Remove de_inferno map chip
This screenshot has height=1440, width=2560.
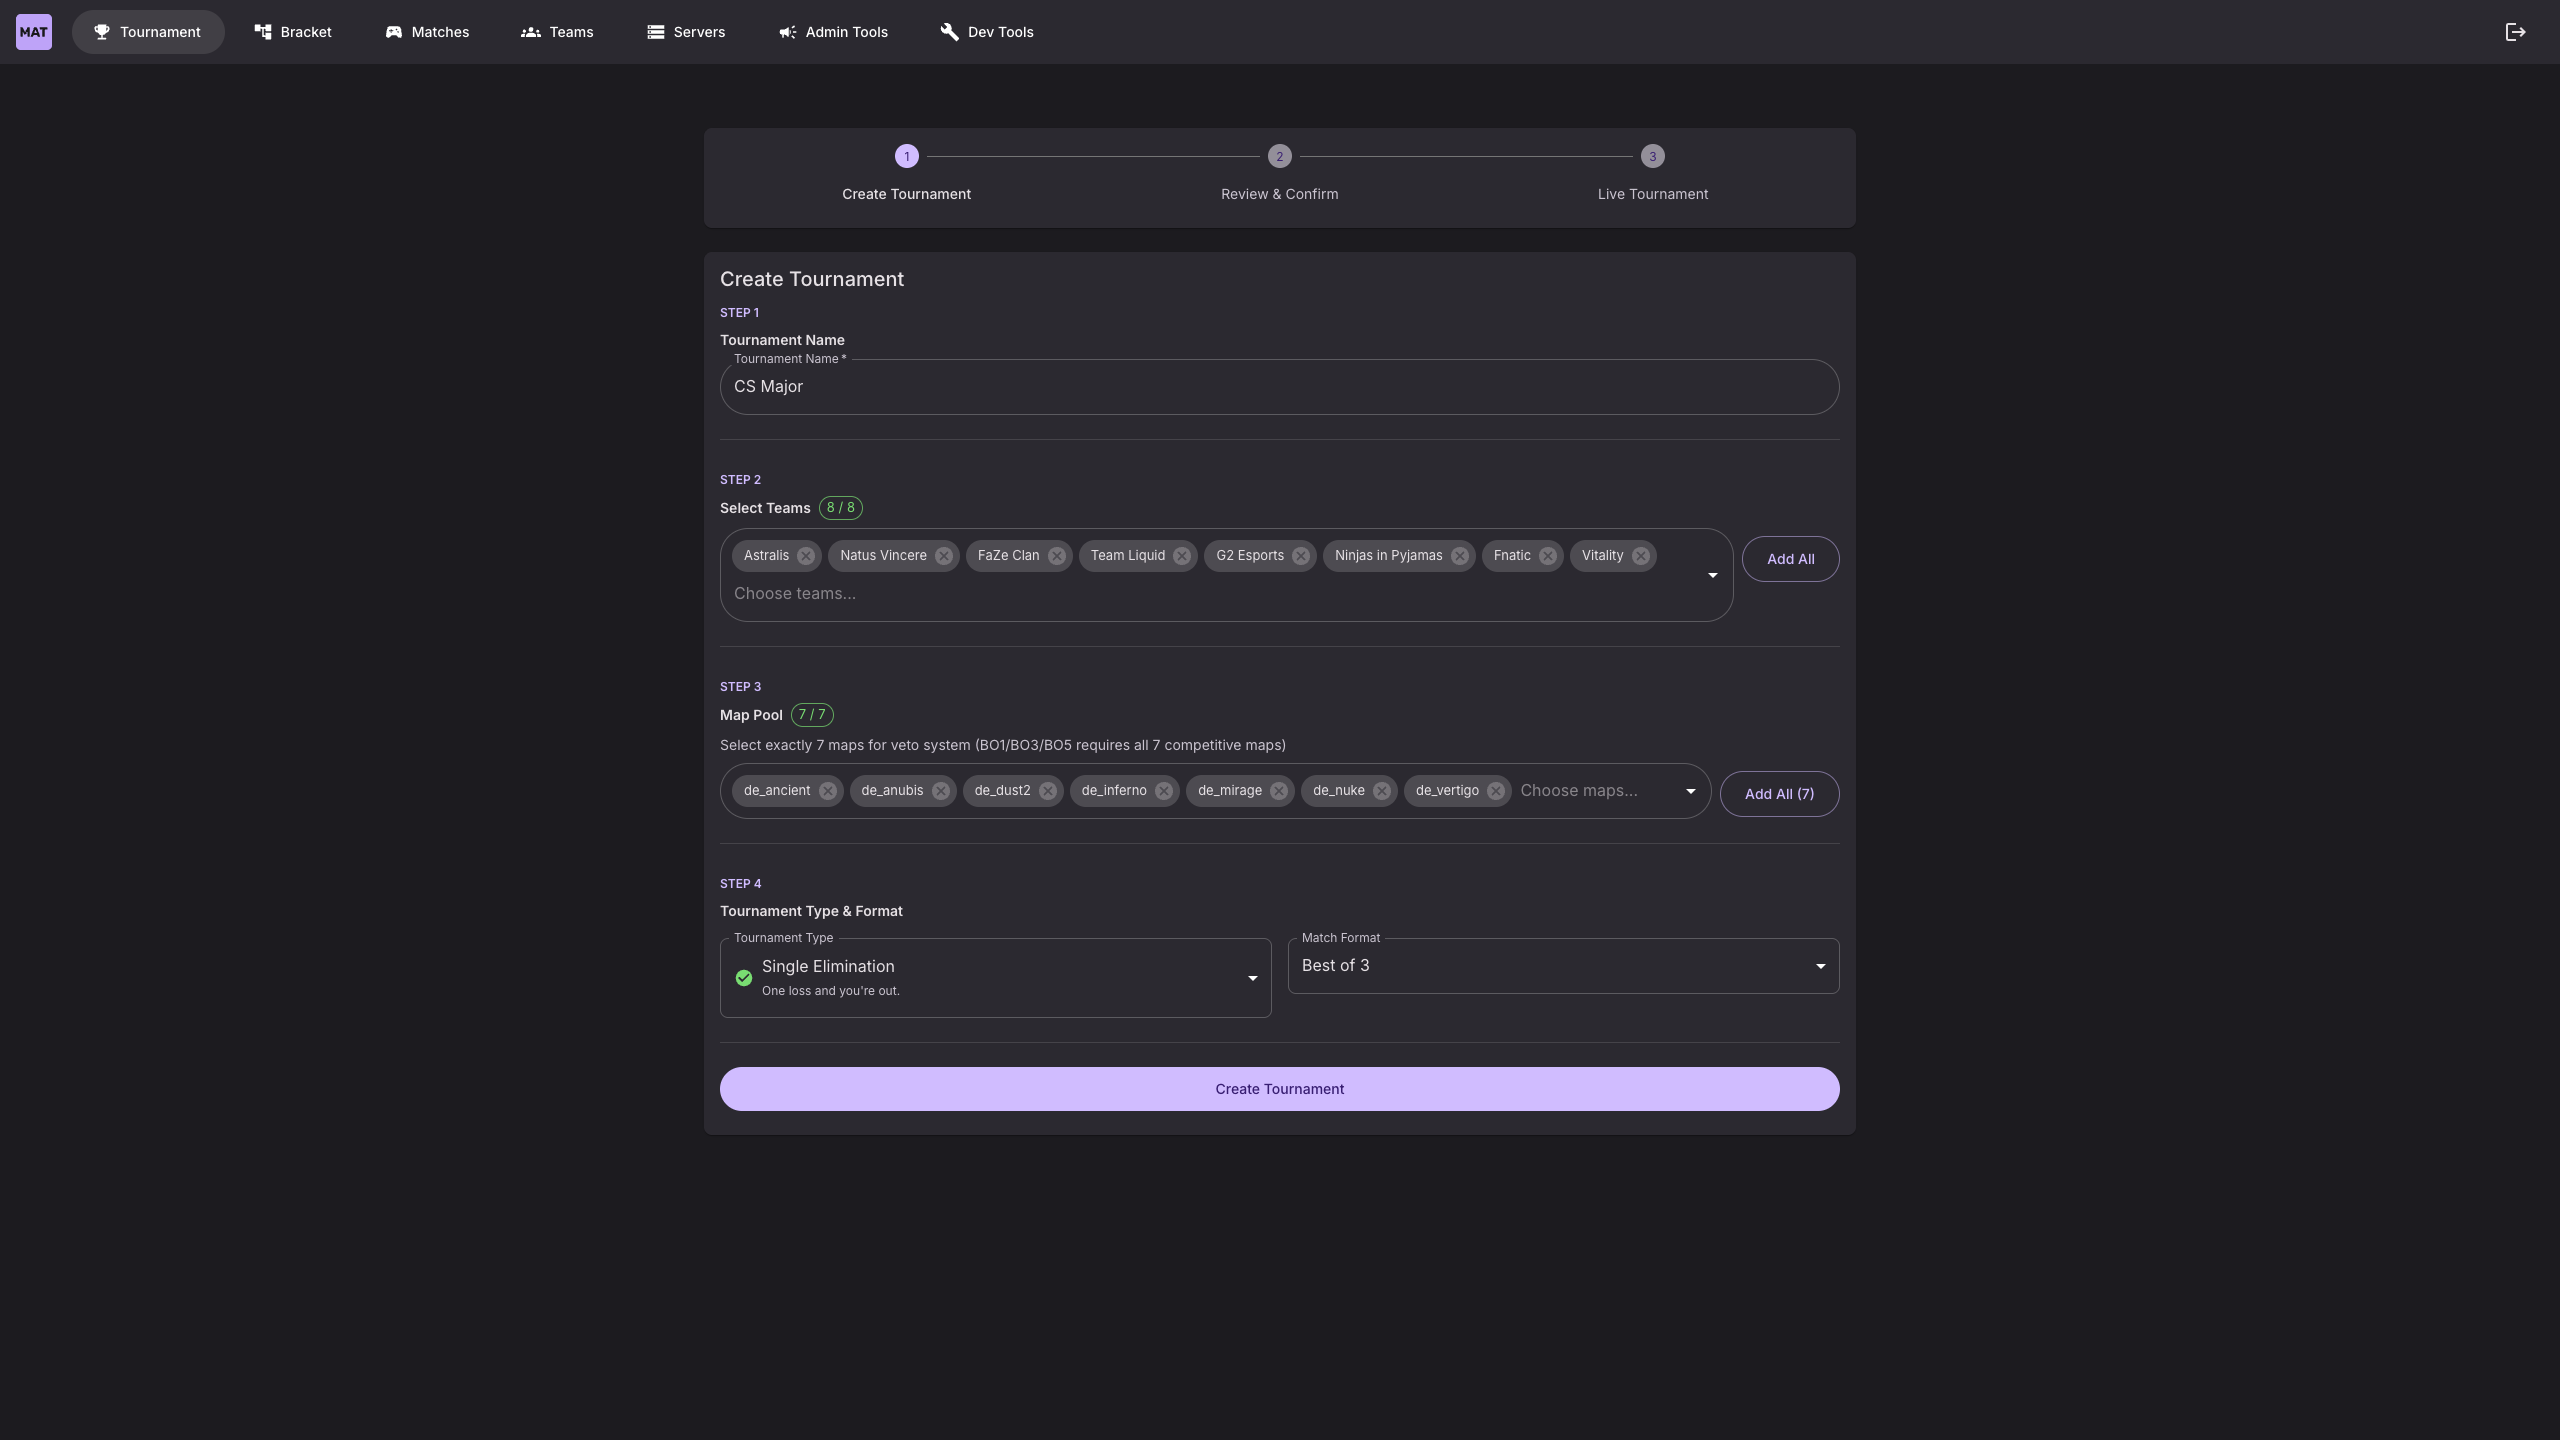tap(1164, 791)
